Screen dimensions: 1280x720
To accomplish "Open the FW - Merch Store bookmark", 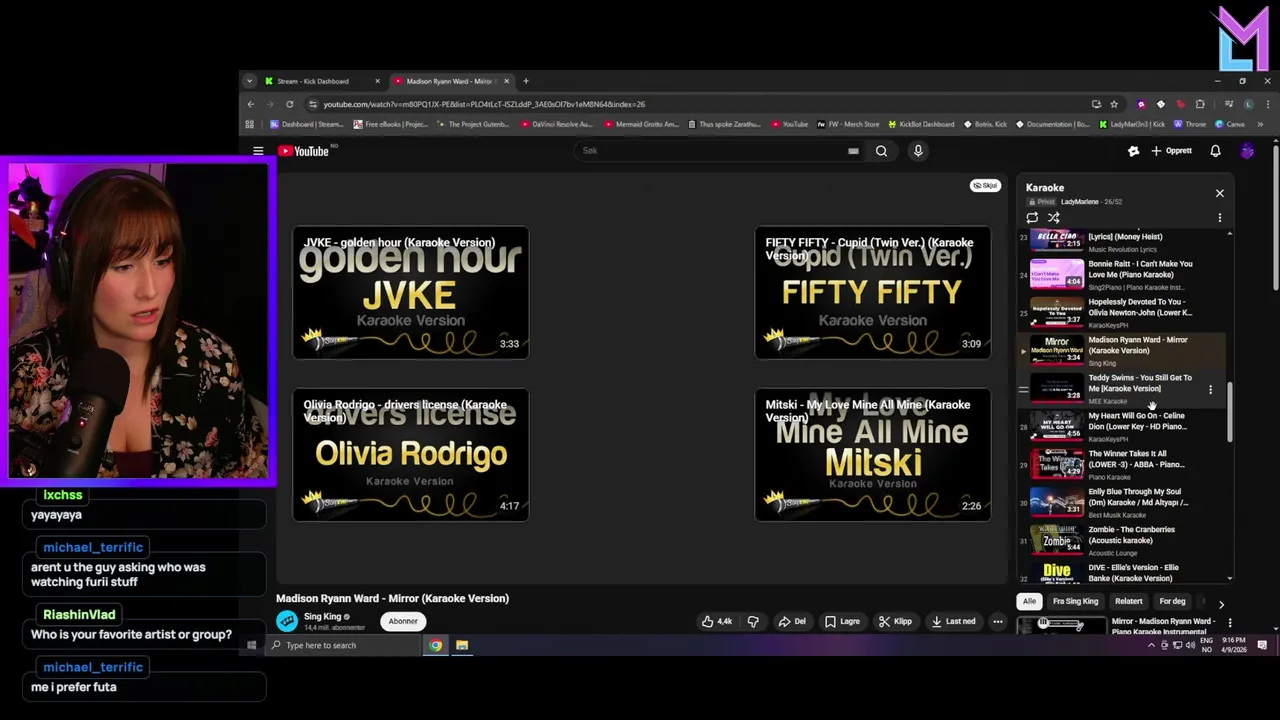I will click(x=848, y=124).
